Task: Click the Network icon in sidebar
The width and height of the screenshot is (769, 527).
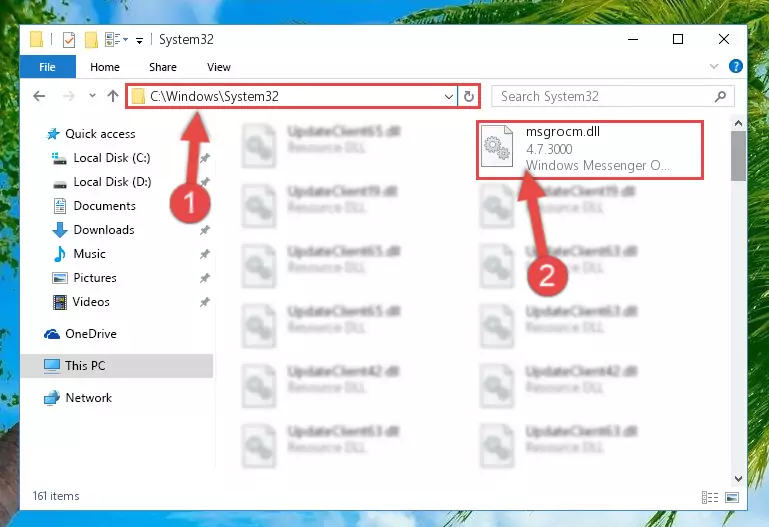Action: [x=51, y=398]
